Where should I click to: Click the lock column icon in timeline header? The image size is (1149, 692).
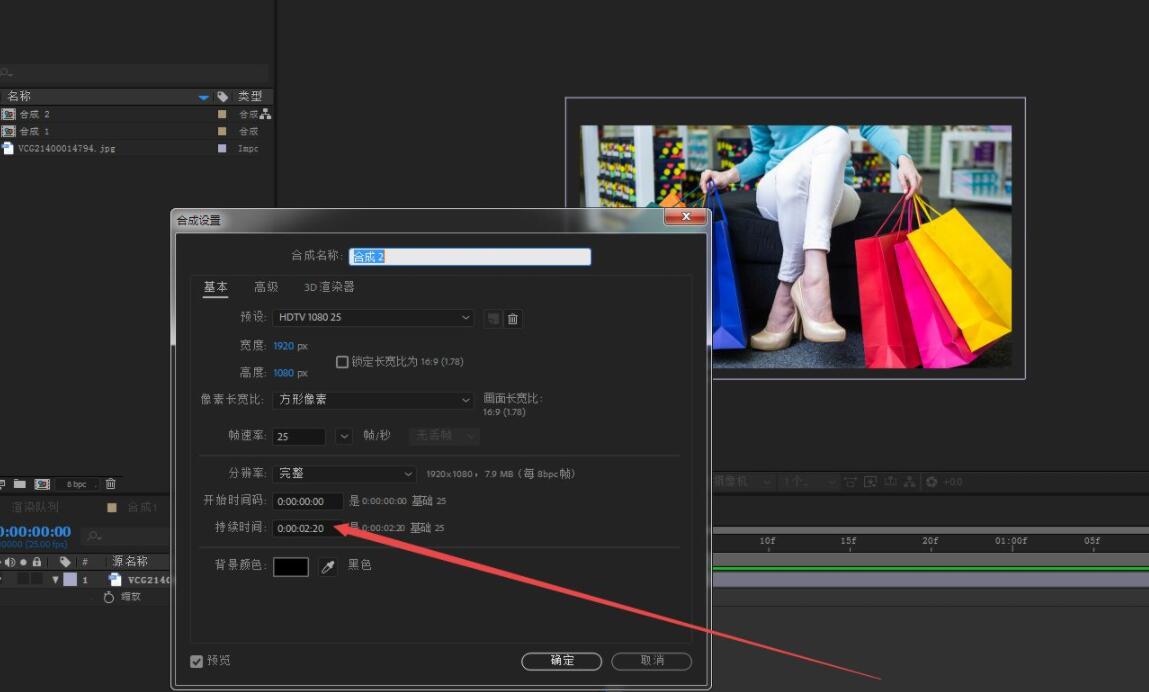[x=37, y=561]
